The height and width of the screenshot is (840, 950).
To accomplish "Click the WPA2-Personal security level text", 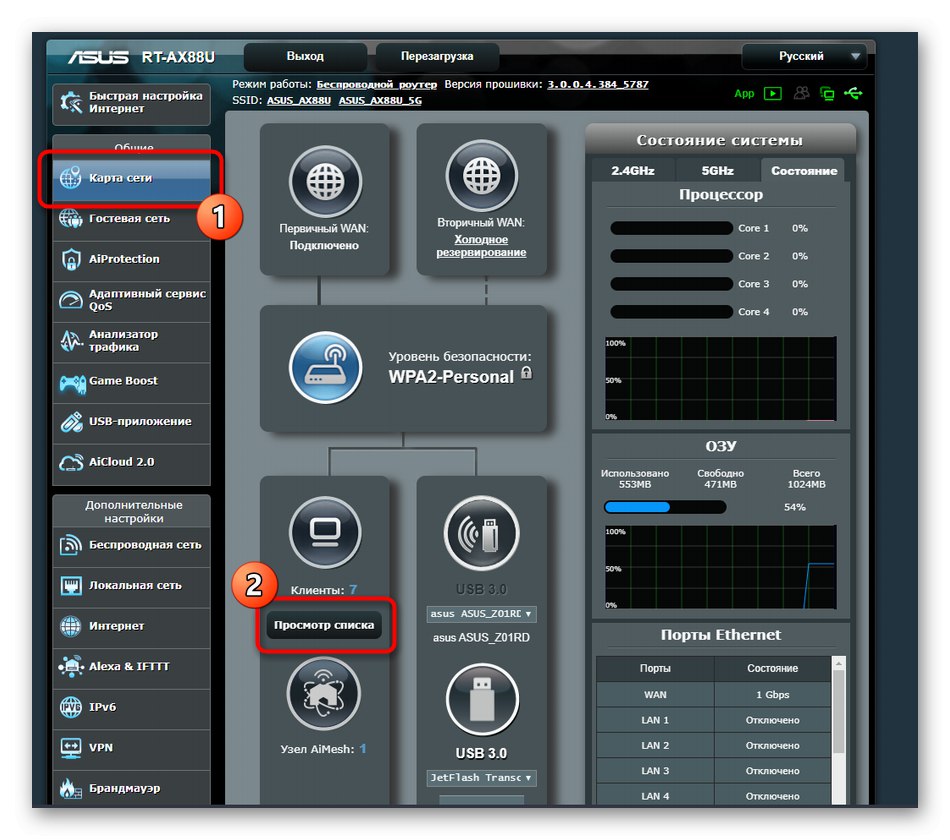I will (x=451, y=377).
